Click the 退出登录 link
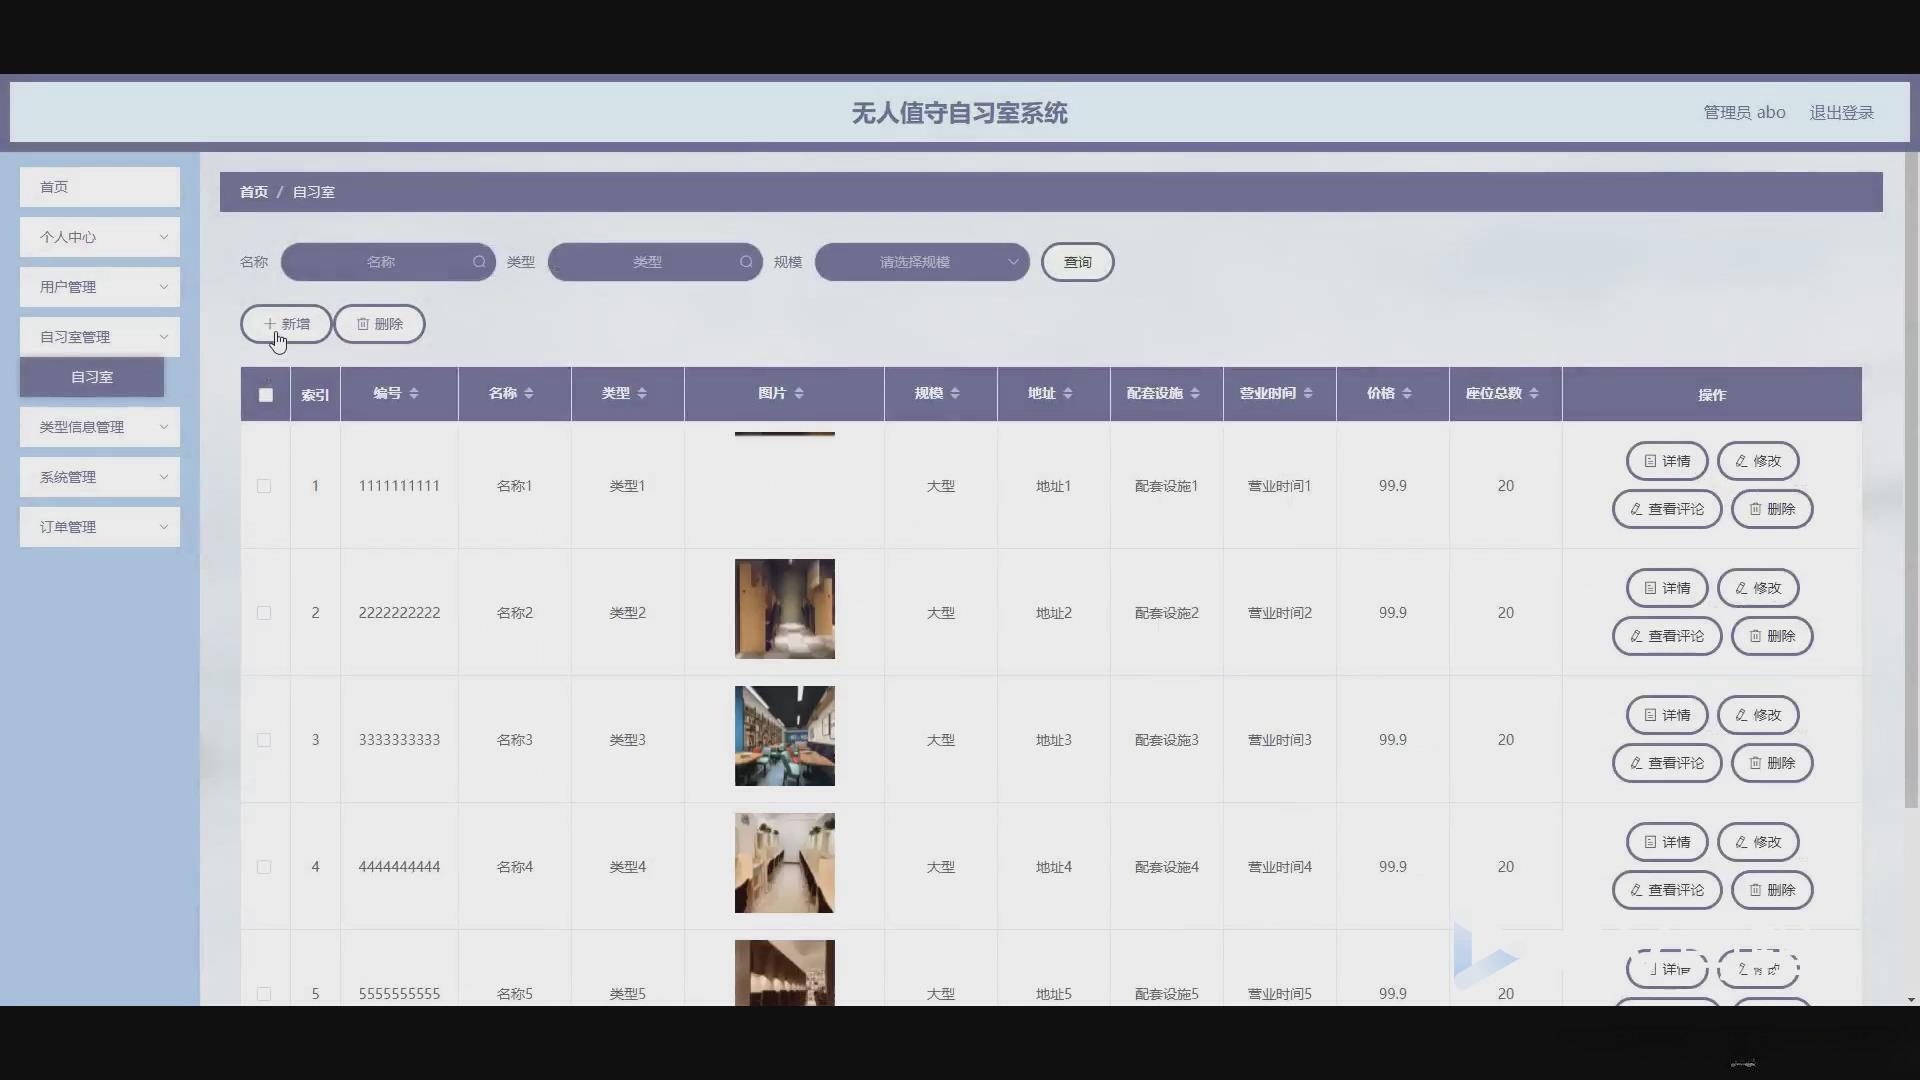Screen dimensions: 1920x1080 click(x=1843, y=112)
